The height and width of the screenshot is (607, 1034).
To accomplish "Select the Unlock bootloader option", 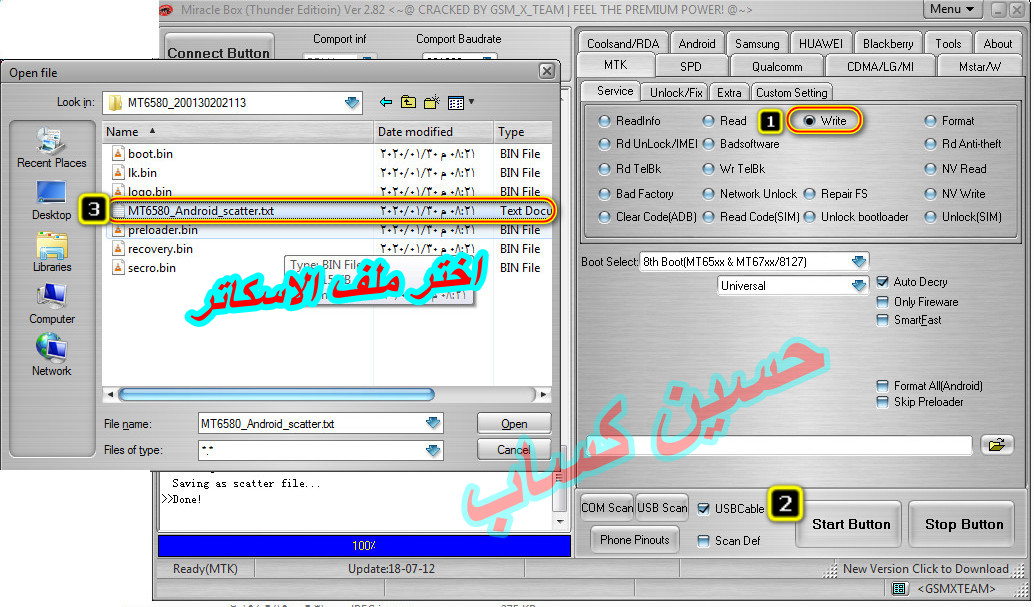I will click(810, 217).
